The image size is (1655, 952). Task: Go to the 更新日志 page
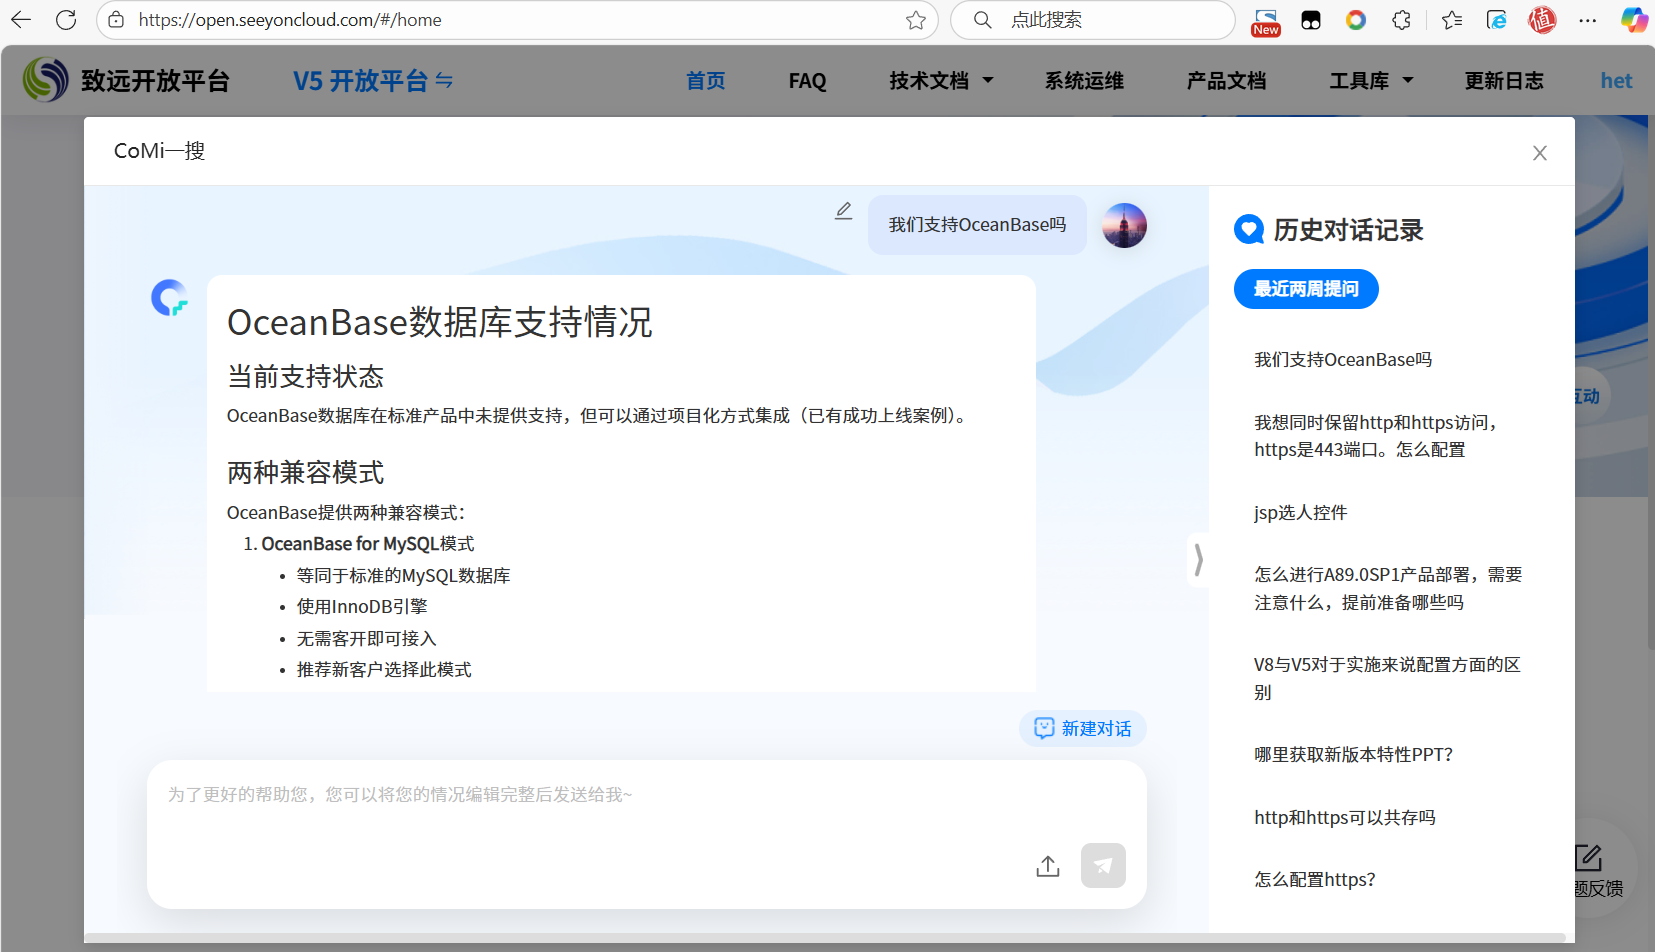point(1503,81)
